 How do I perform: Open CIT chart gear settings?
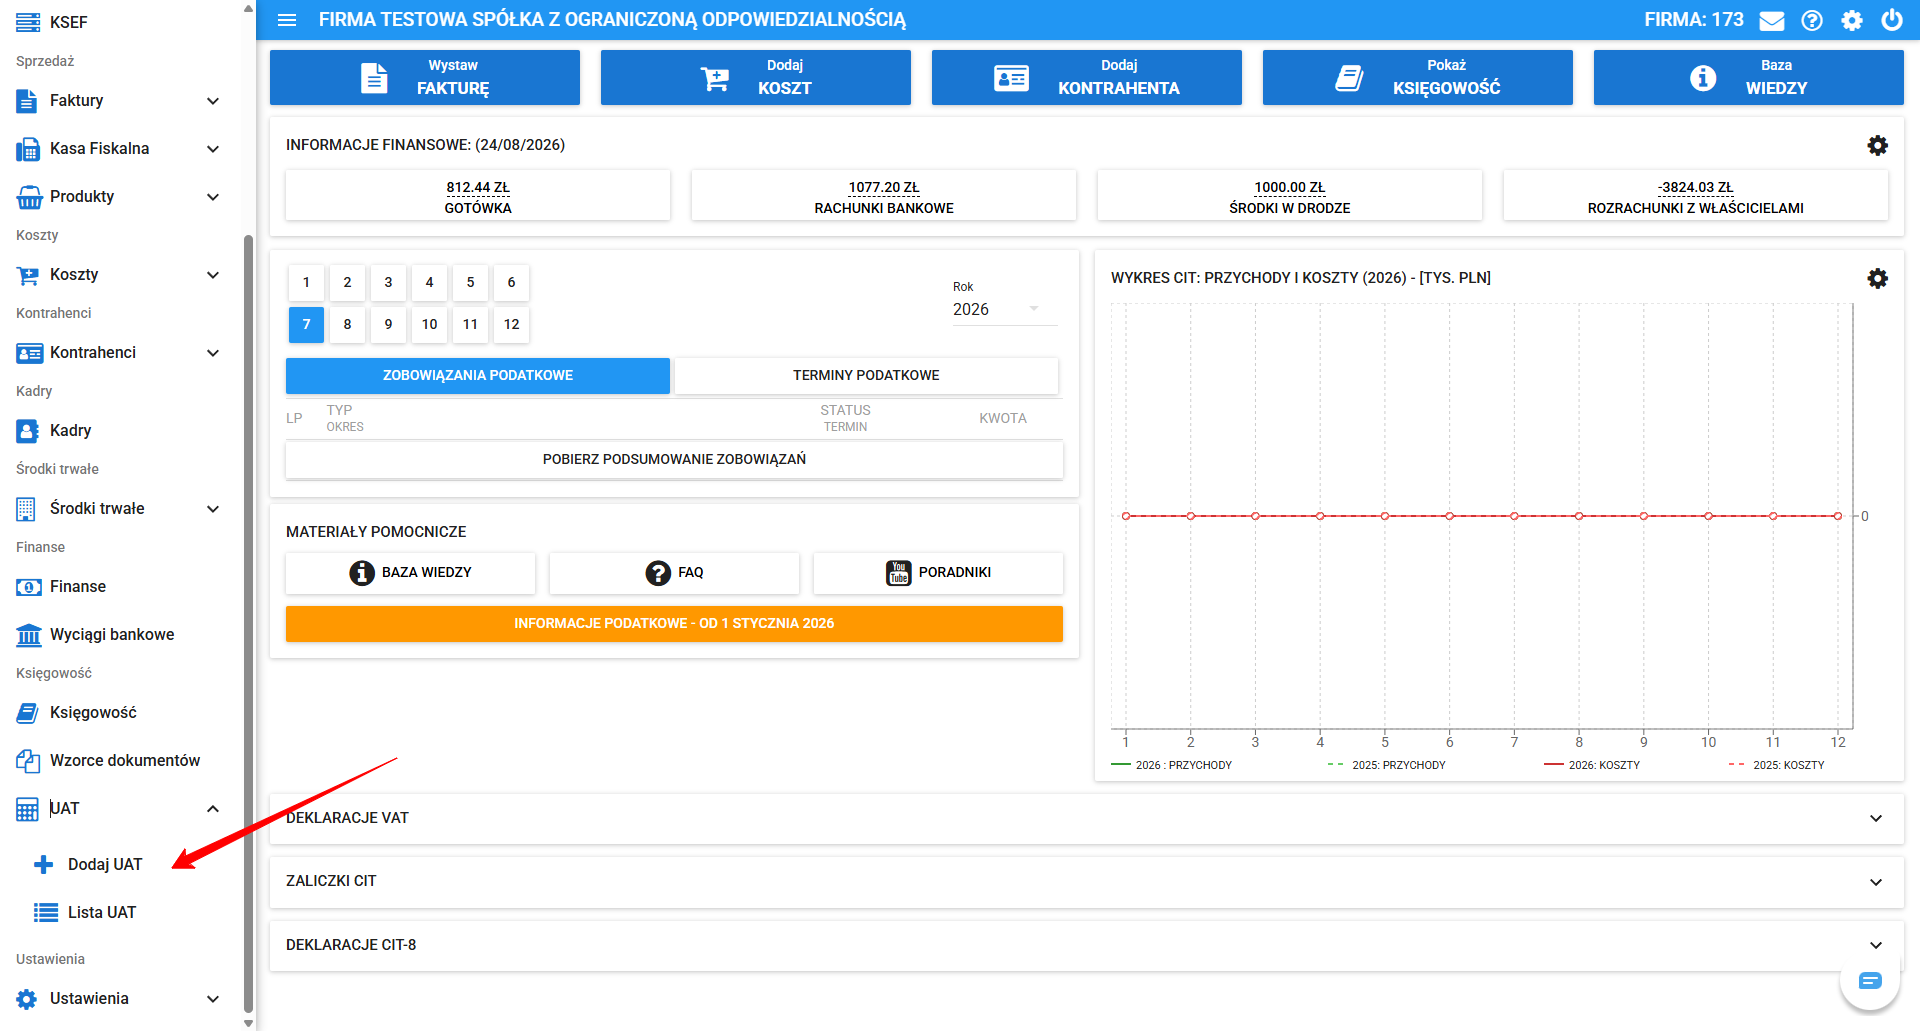tap(1878, 278)
